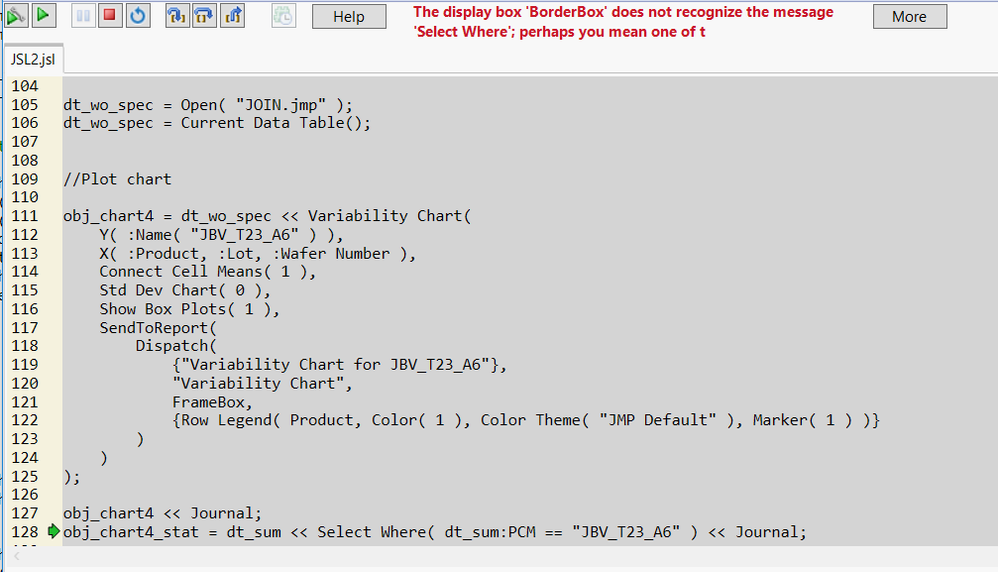Click line number 105 in the gutter
998x572 pixels.
tap(25, 104)
